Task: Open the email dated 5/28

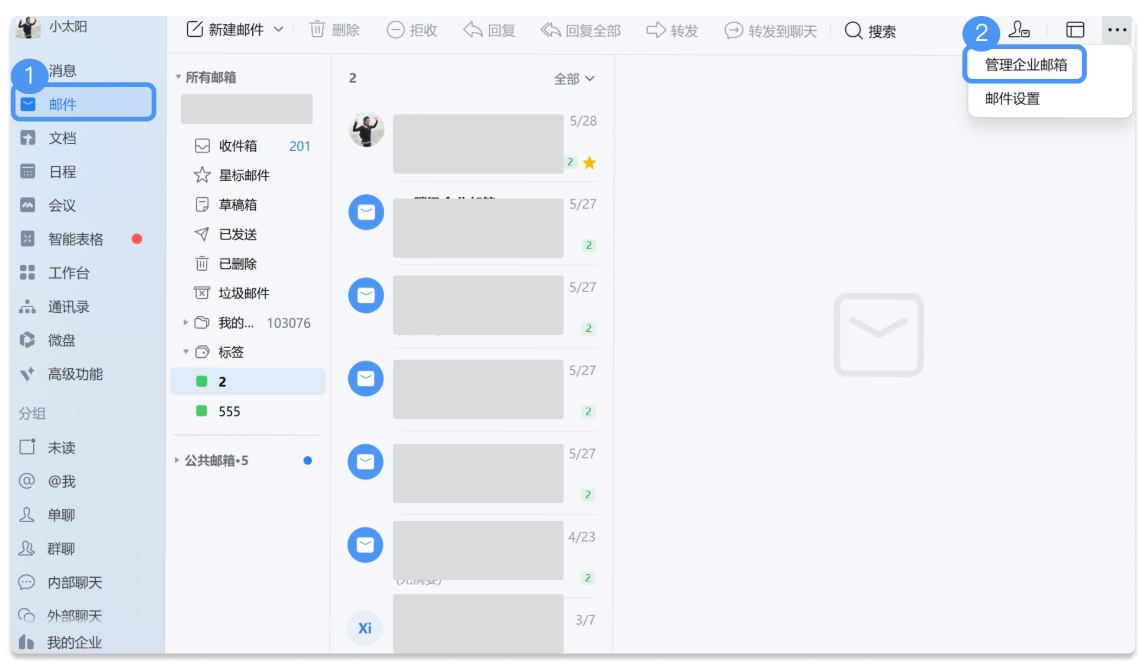Action: (x=473, y=141)
